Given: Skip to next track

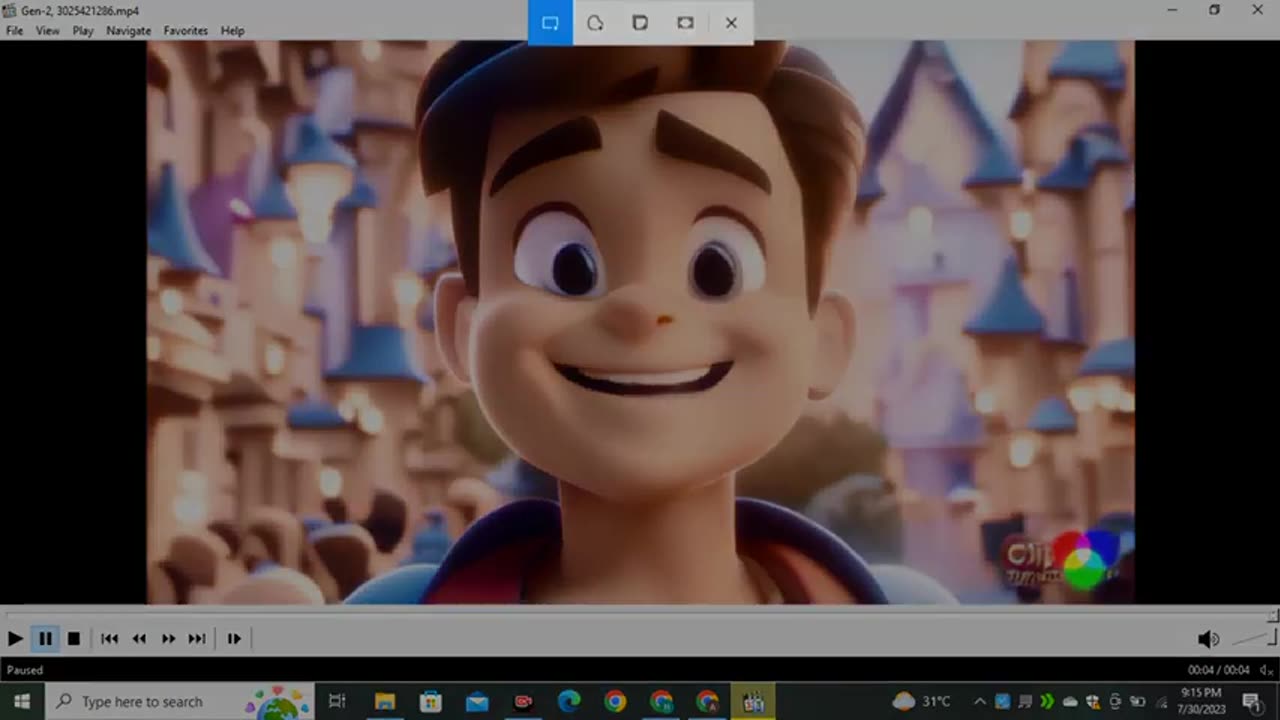Looking at the screenshot, I should pyautogui.click(x=197, y=638).
